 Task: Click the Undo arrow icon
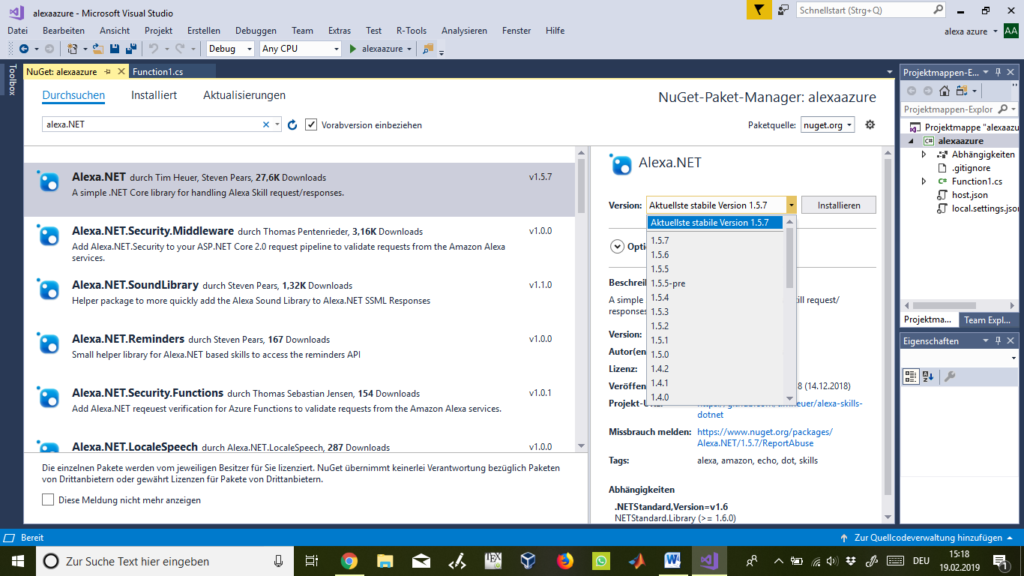click(x=153, y=49)
